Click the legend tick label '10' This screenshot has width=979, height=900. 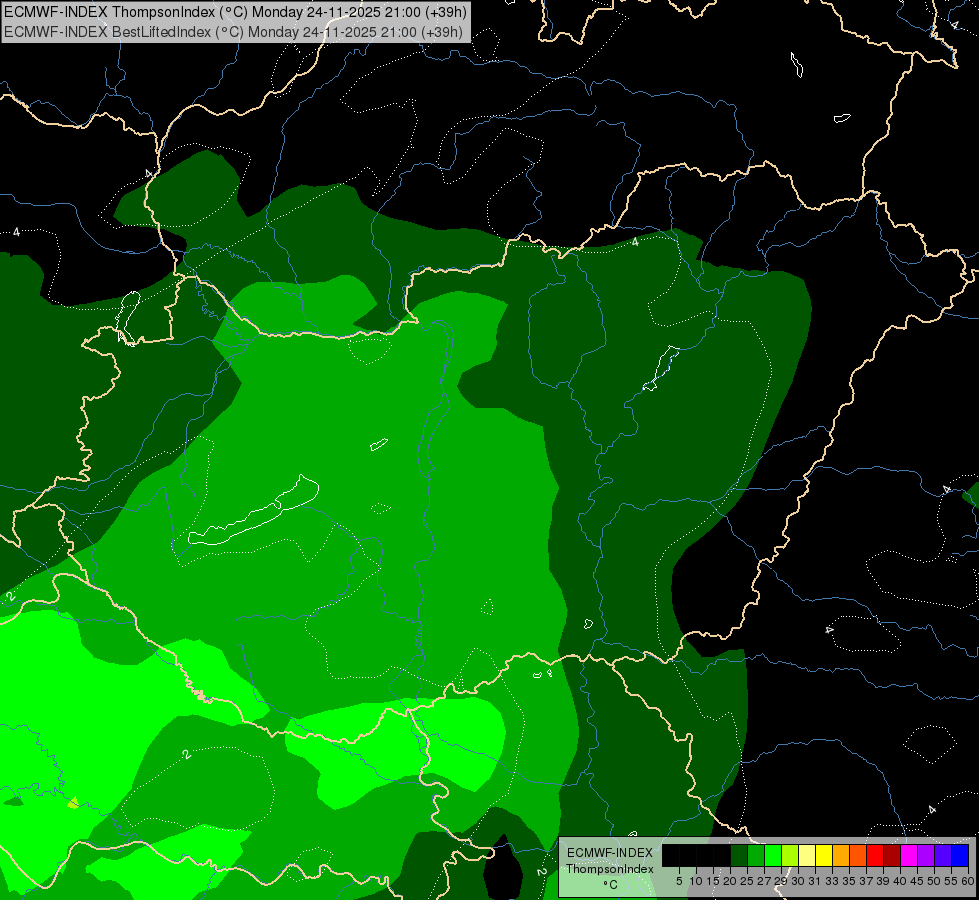pos(696,881)
